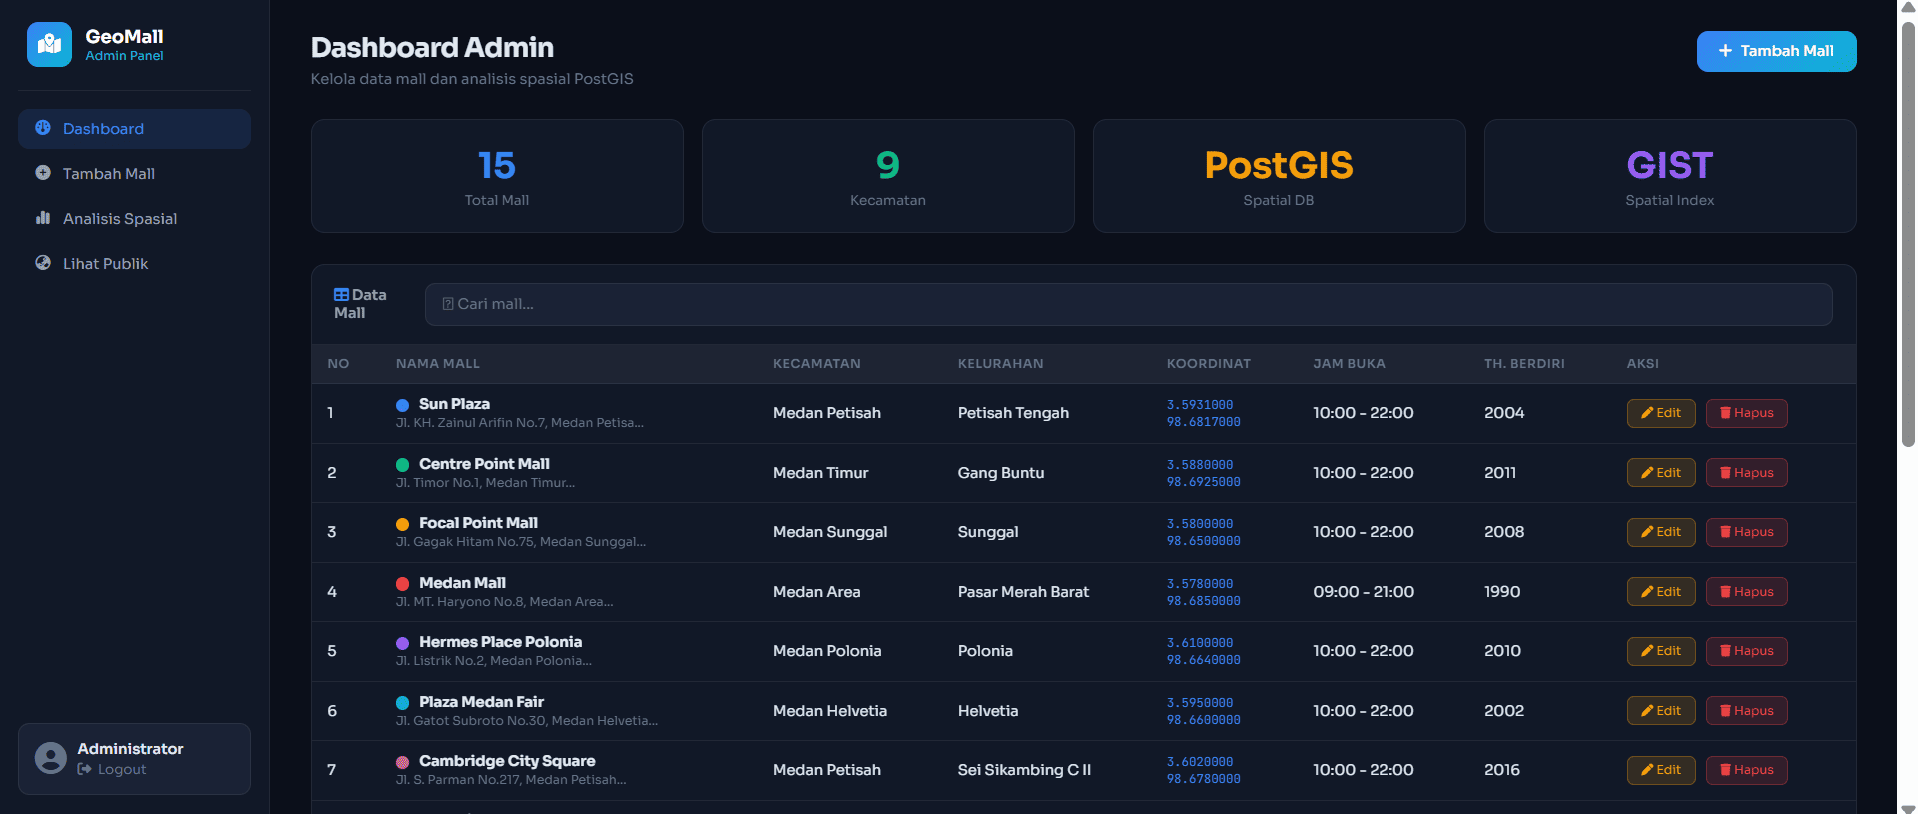Click the purple dot beside Hermes Place Polonia

tap(402, 643)
